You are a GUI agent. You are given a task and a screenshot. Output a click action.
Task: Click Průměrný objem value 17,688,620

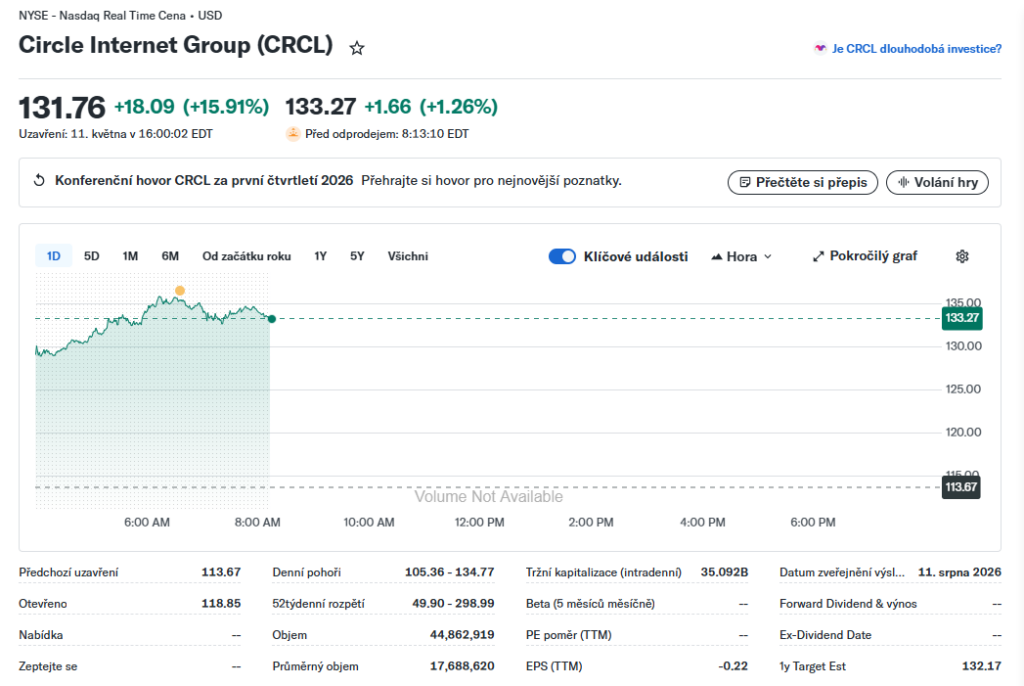tap(462, 666)
